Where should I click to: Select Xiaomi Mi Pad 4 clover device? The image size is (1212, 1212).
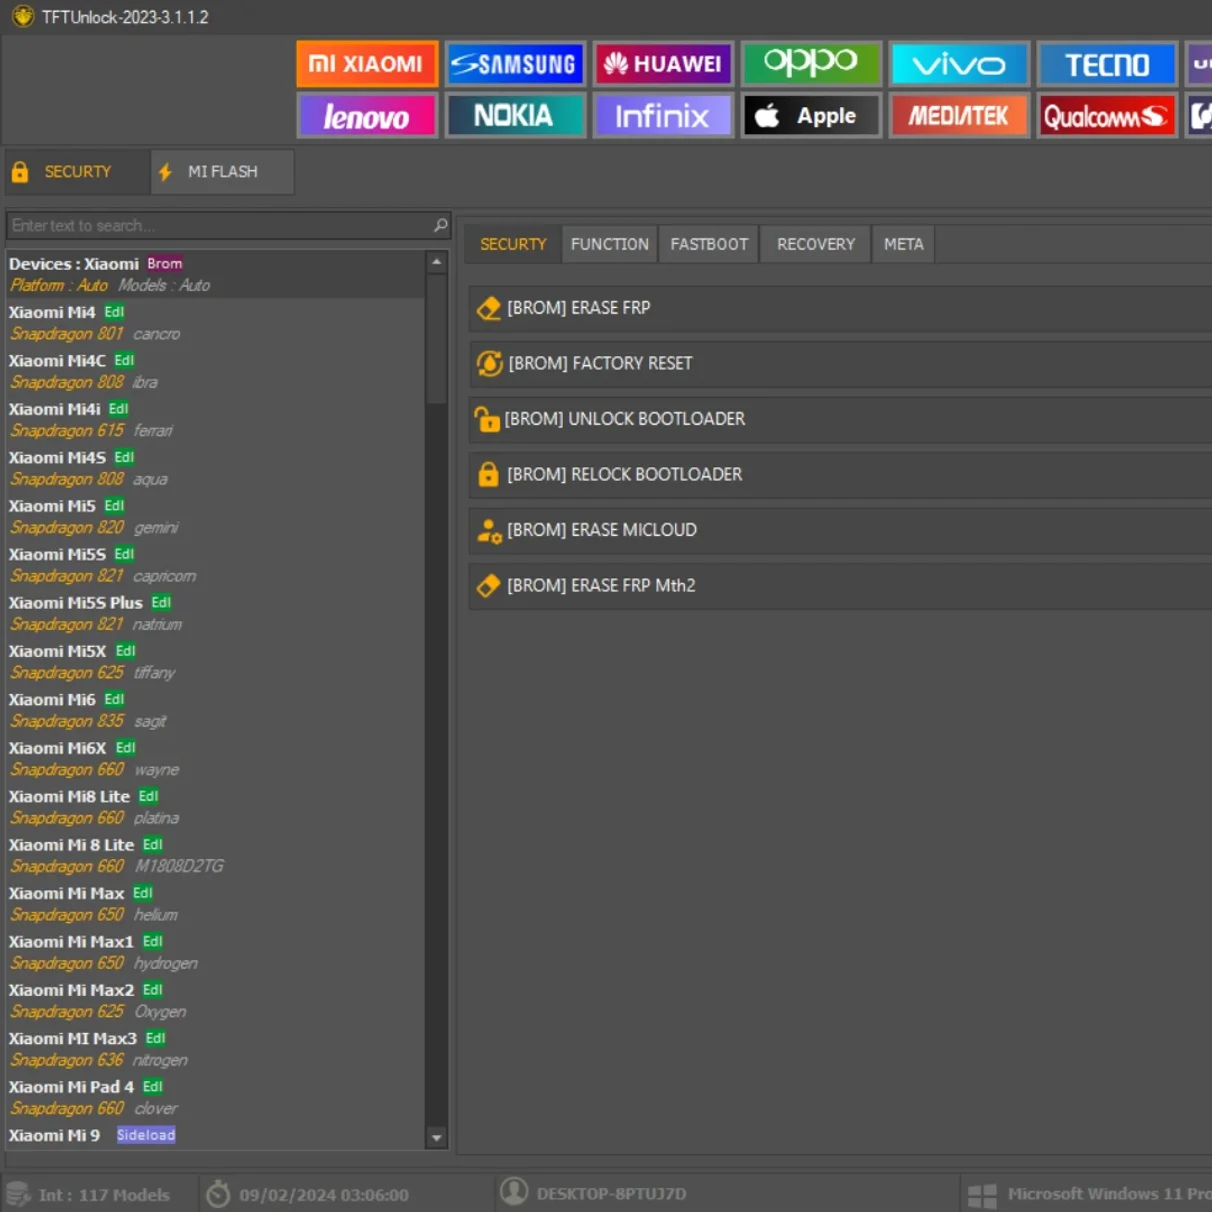coord(215,1097)
